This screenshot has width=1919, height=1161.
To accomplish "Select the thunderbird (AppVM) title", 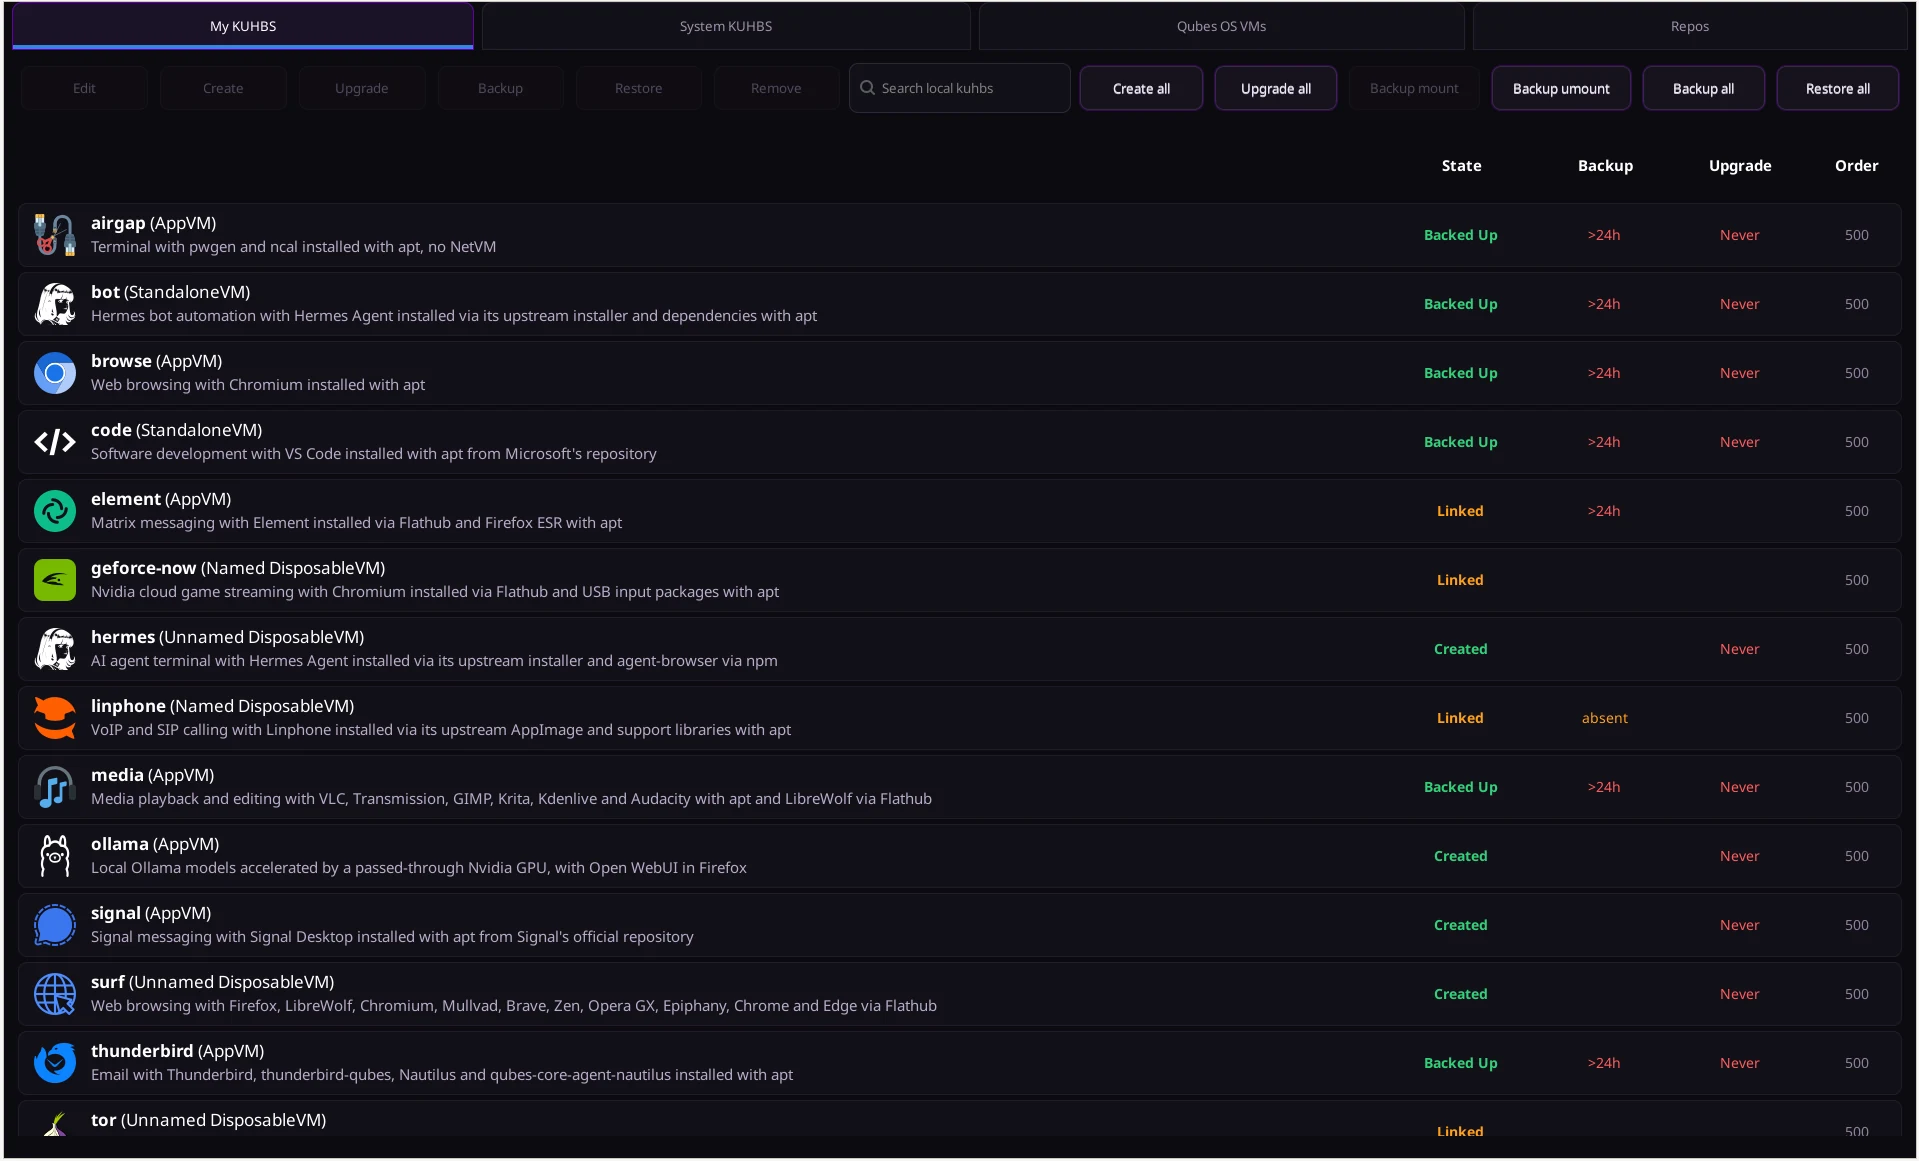I will [177, 1051].
